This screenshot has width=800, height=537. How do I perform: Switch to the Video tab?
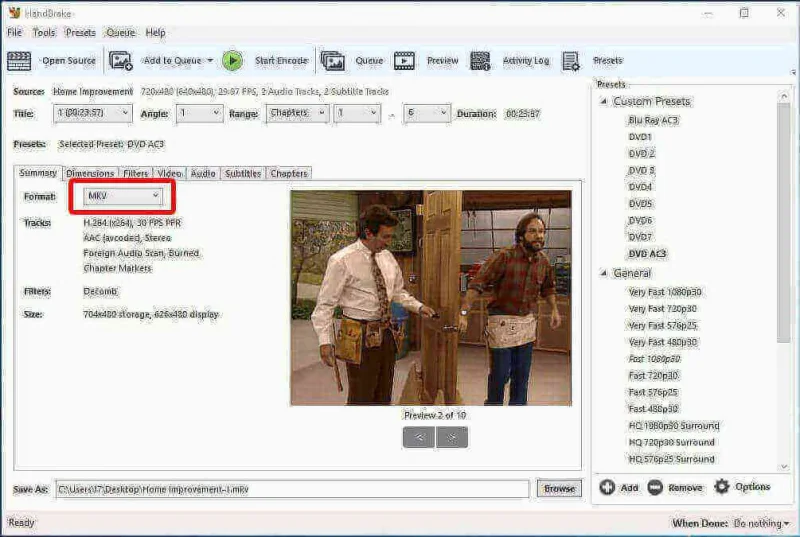coord(169,173)
